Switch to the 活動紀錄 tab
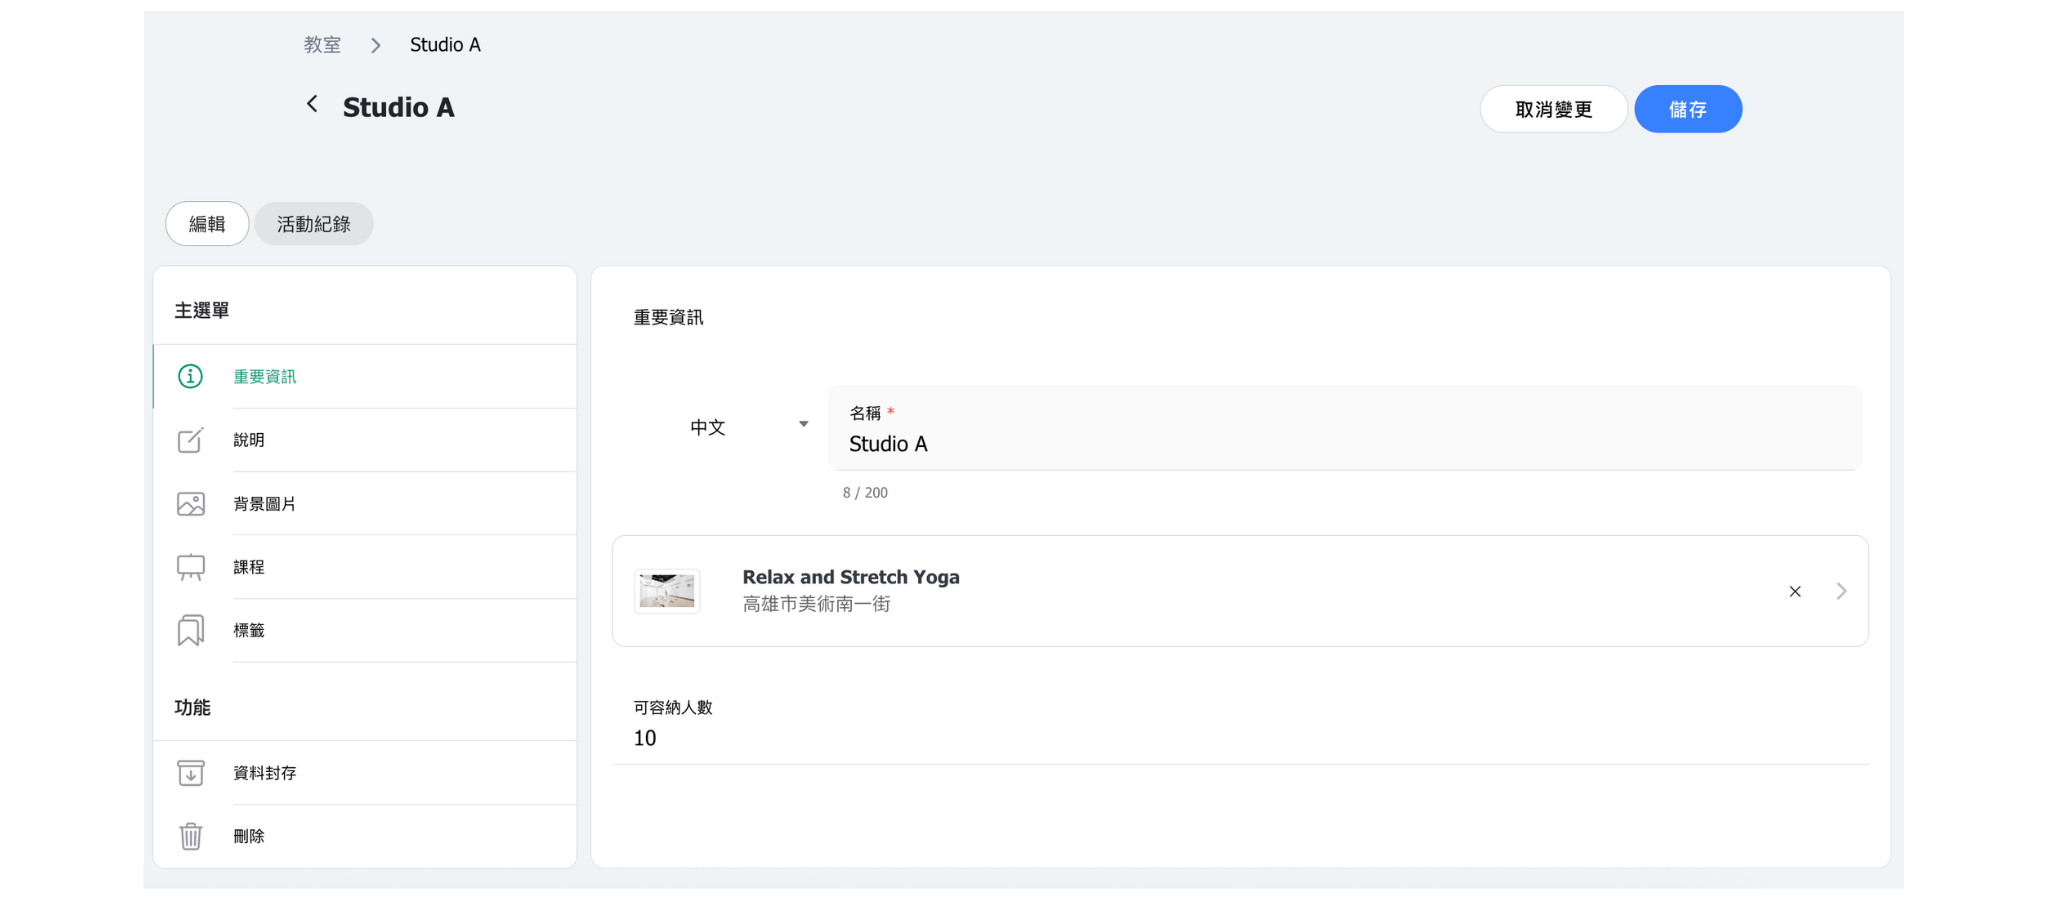 pos(314,224)
